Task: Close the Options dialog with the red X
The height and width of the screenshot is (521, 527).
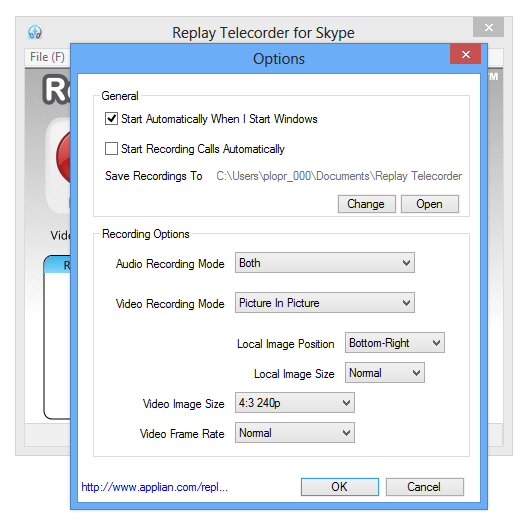Action: [465, 54]
